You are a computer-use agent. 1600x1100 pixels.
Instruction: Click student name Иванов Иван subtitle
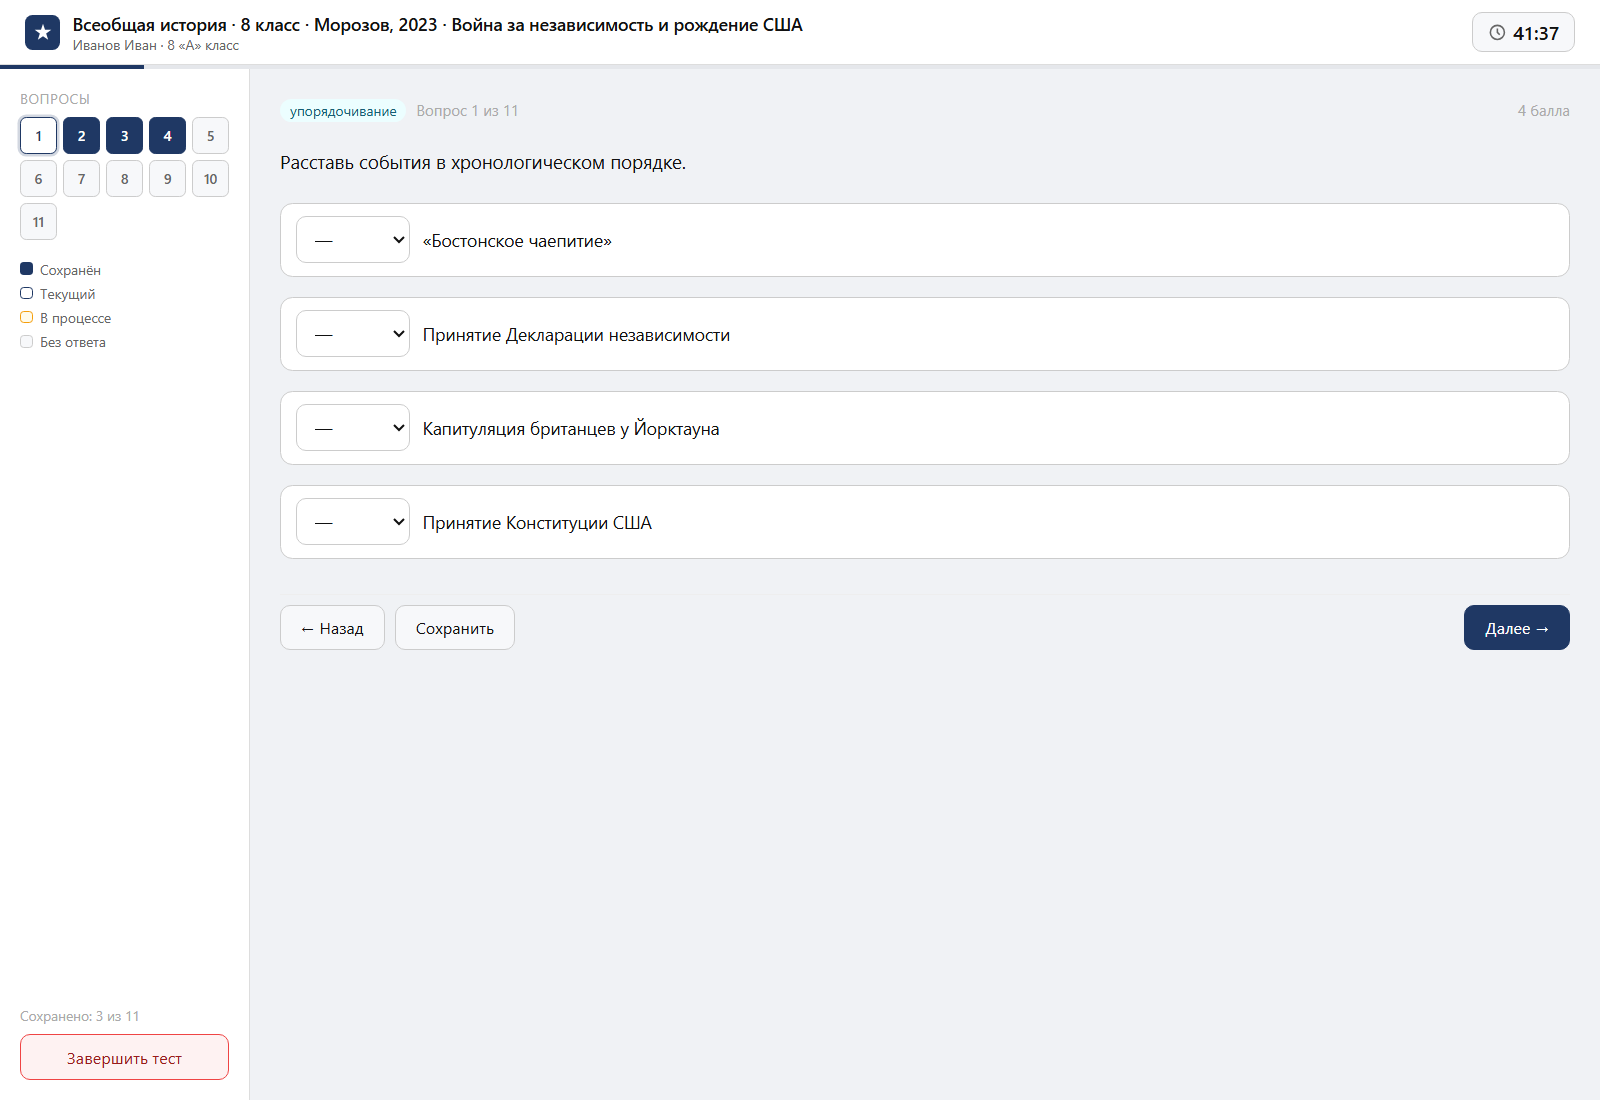155,46
